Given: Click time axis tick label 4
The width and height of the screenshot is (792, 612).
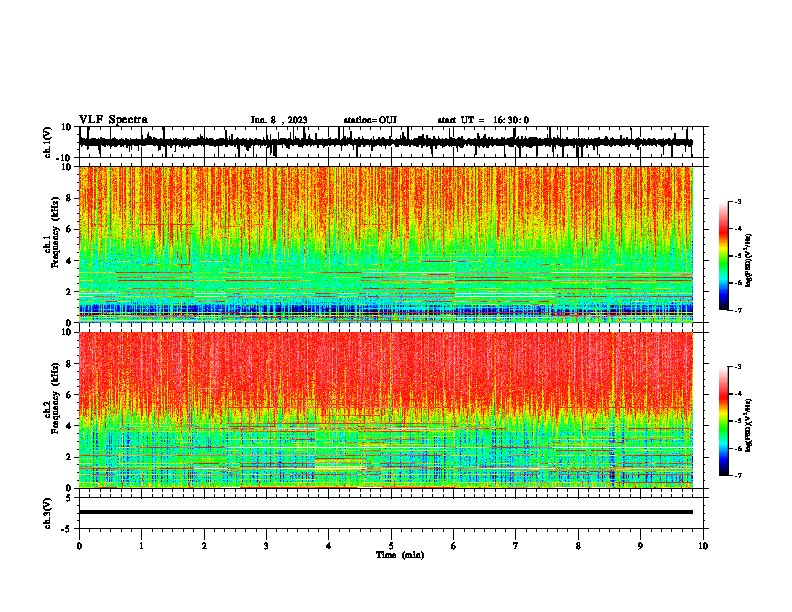Looking at the screenshot, I should pos(329,546).
